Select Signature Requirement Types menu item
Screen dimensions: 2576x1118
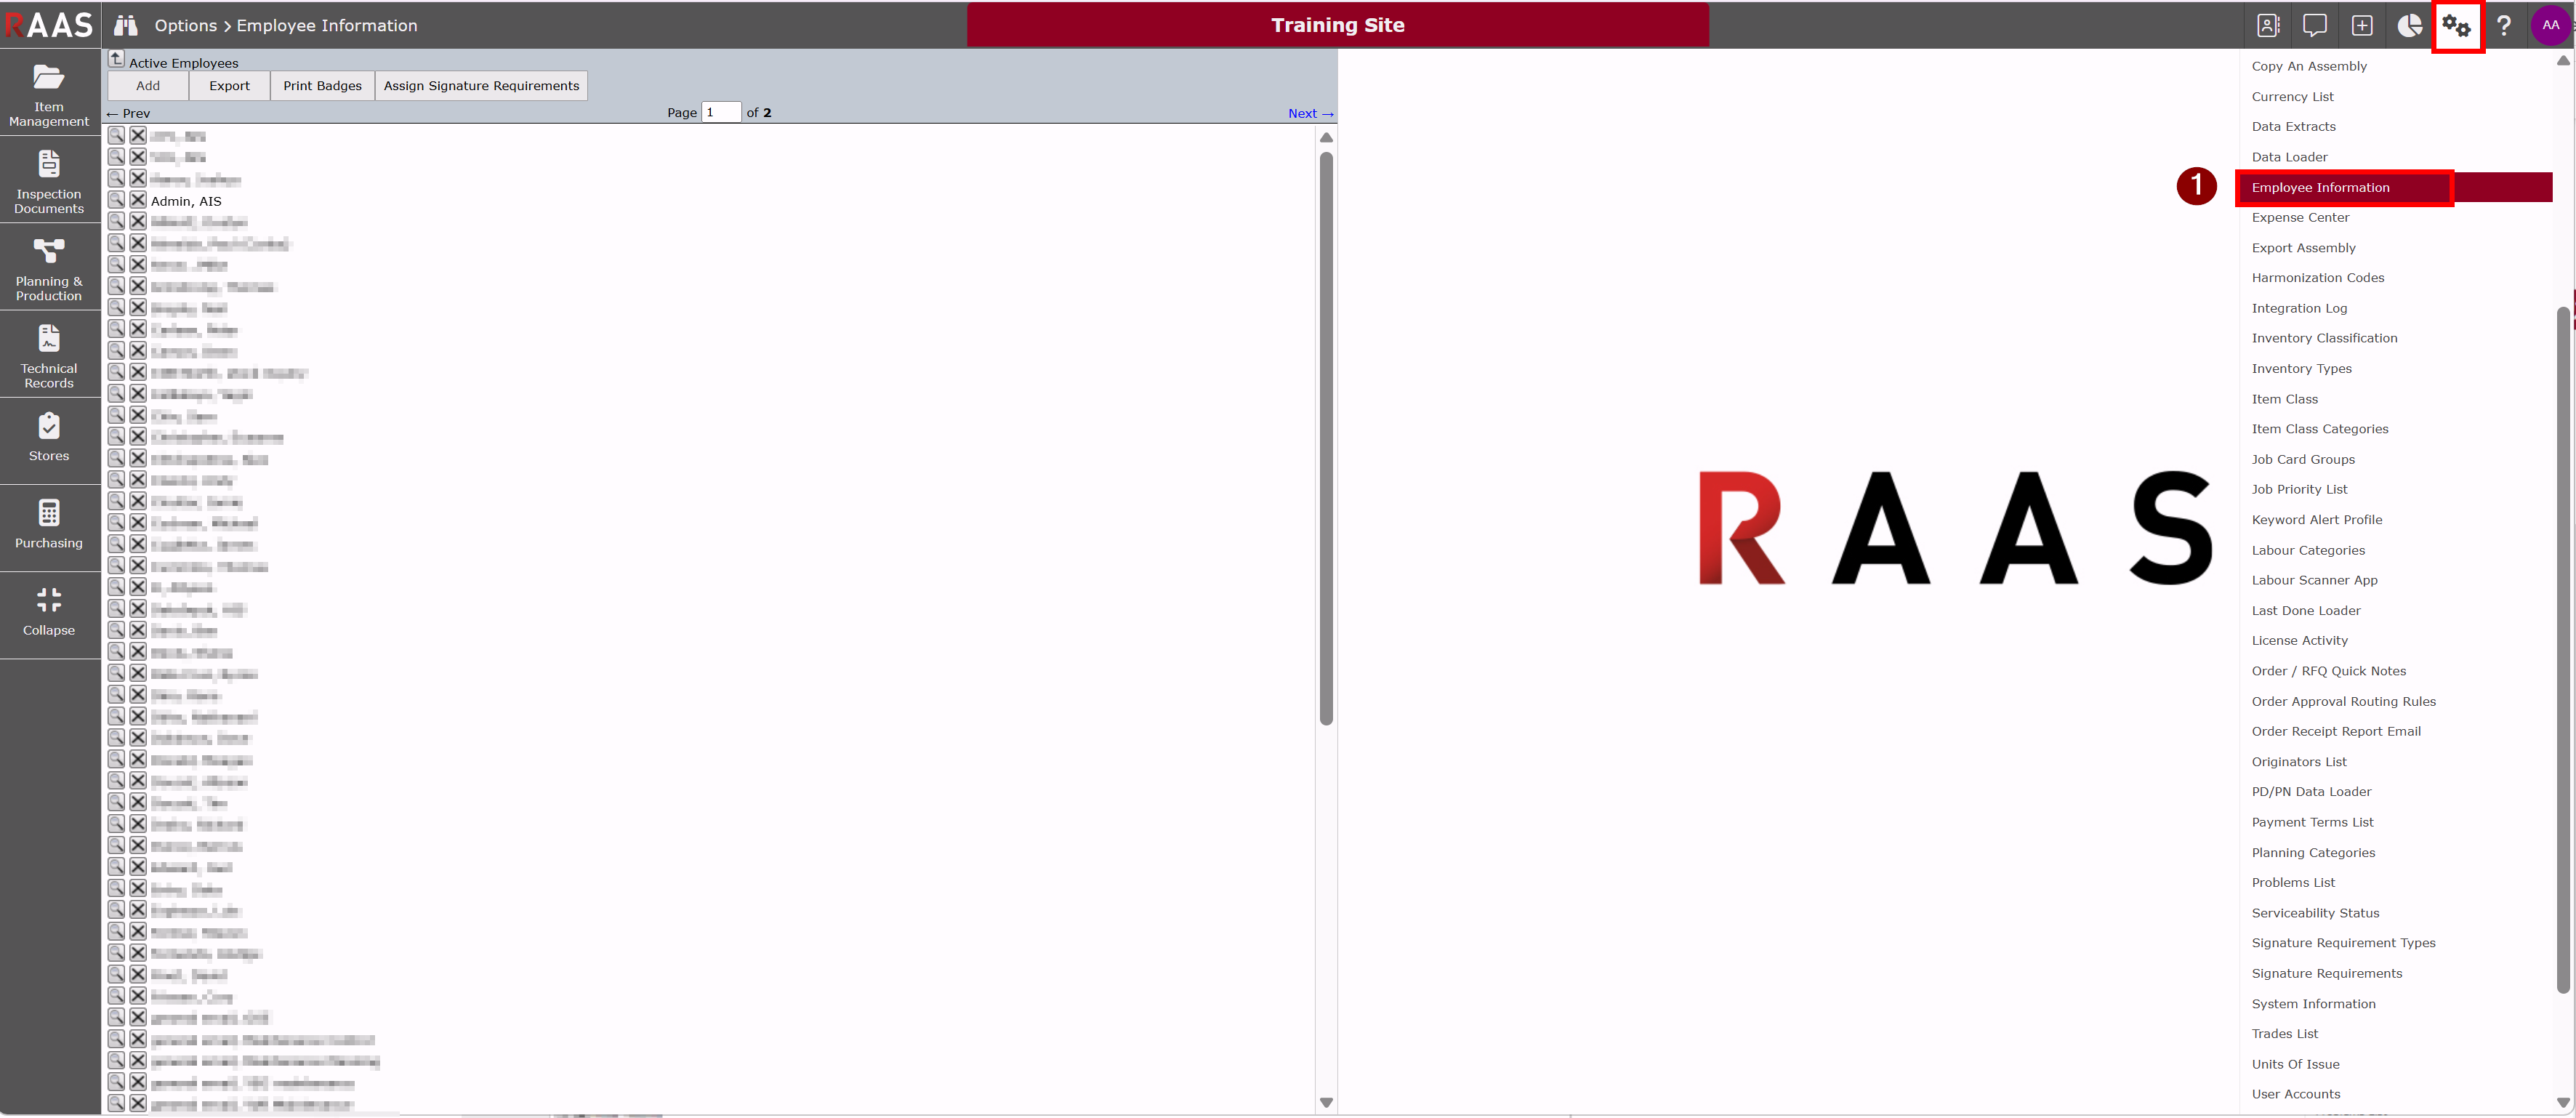(x=2343, y=943)
